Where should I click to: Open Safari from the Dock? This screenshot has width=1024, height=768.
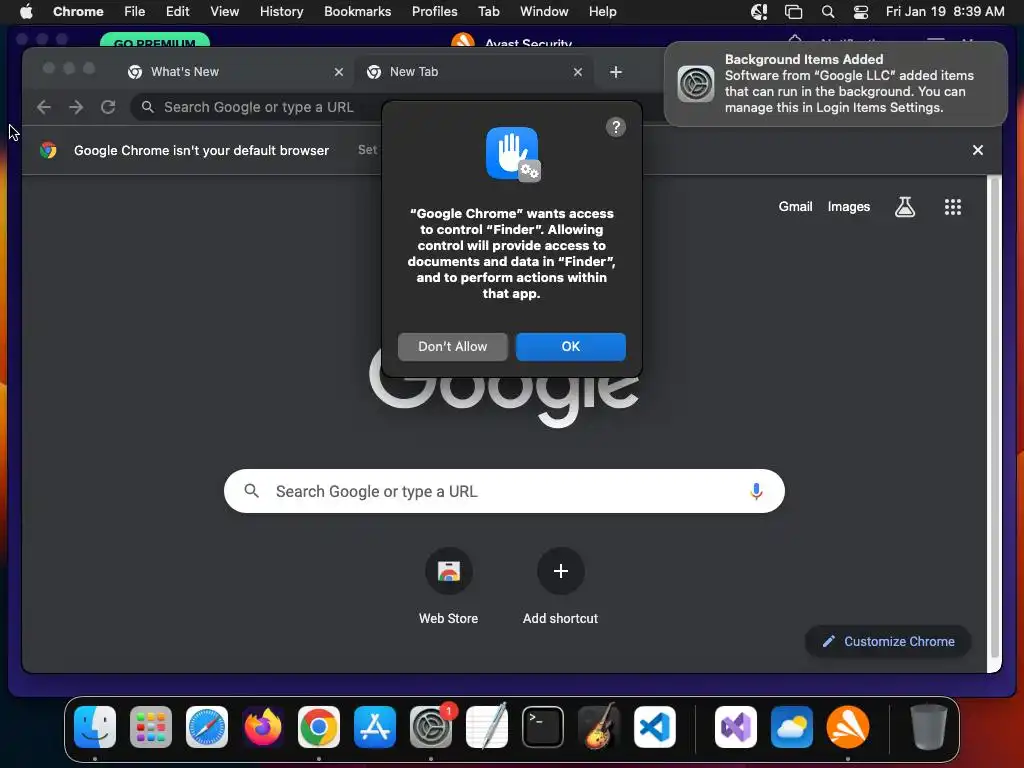207,727
